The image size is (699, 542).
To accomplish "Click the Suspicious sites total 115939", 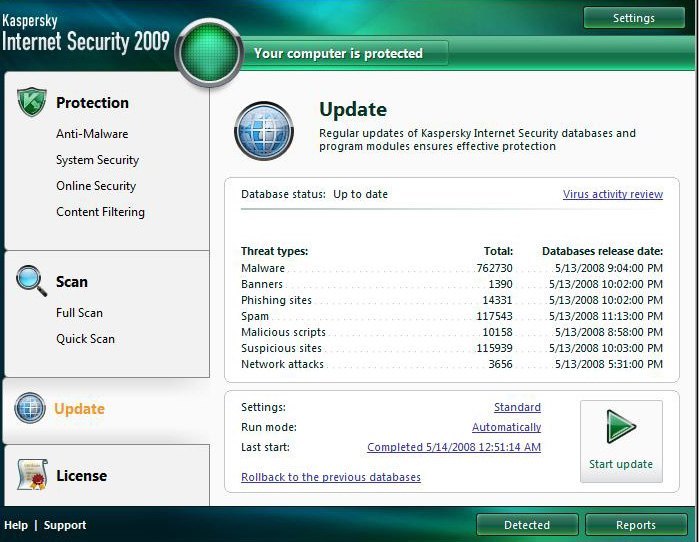I will (494, 348).
